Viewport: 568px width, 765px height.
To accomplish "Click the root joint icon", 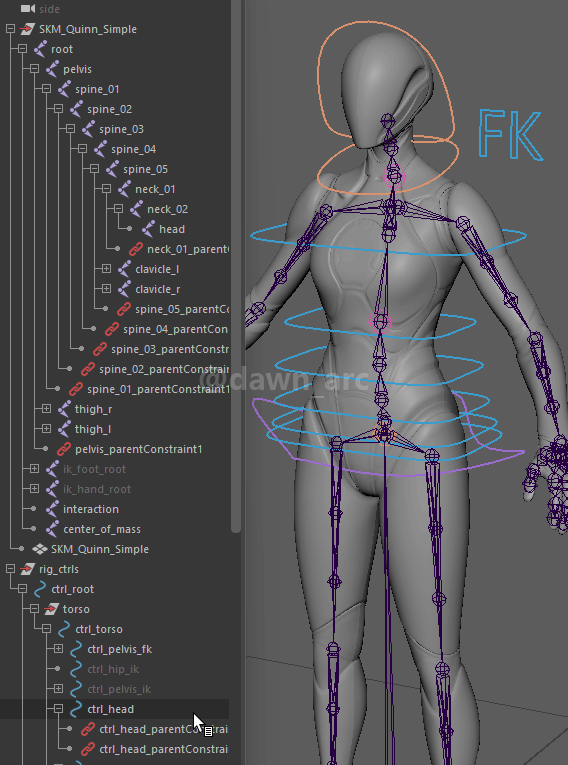I will coord(40,49).
